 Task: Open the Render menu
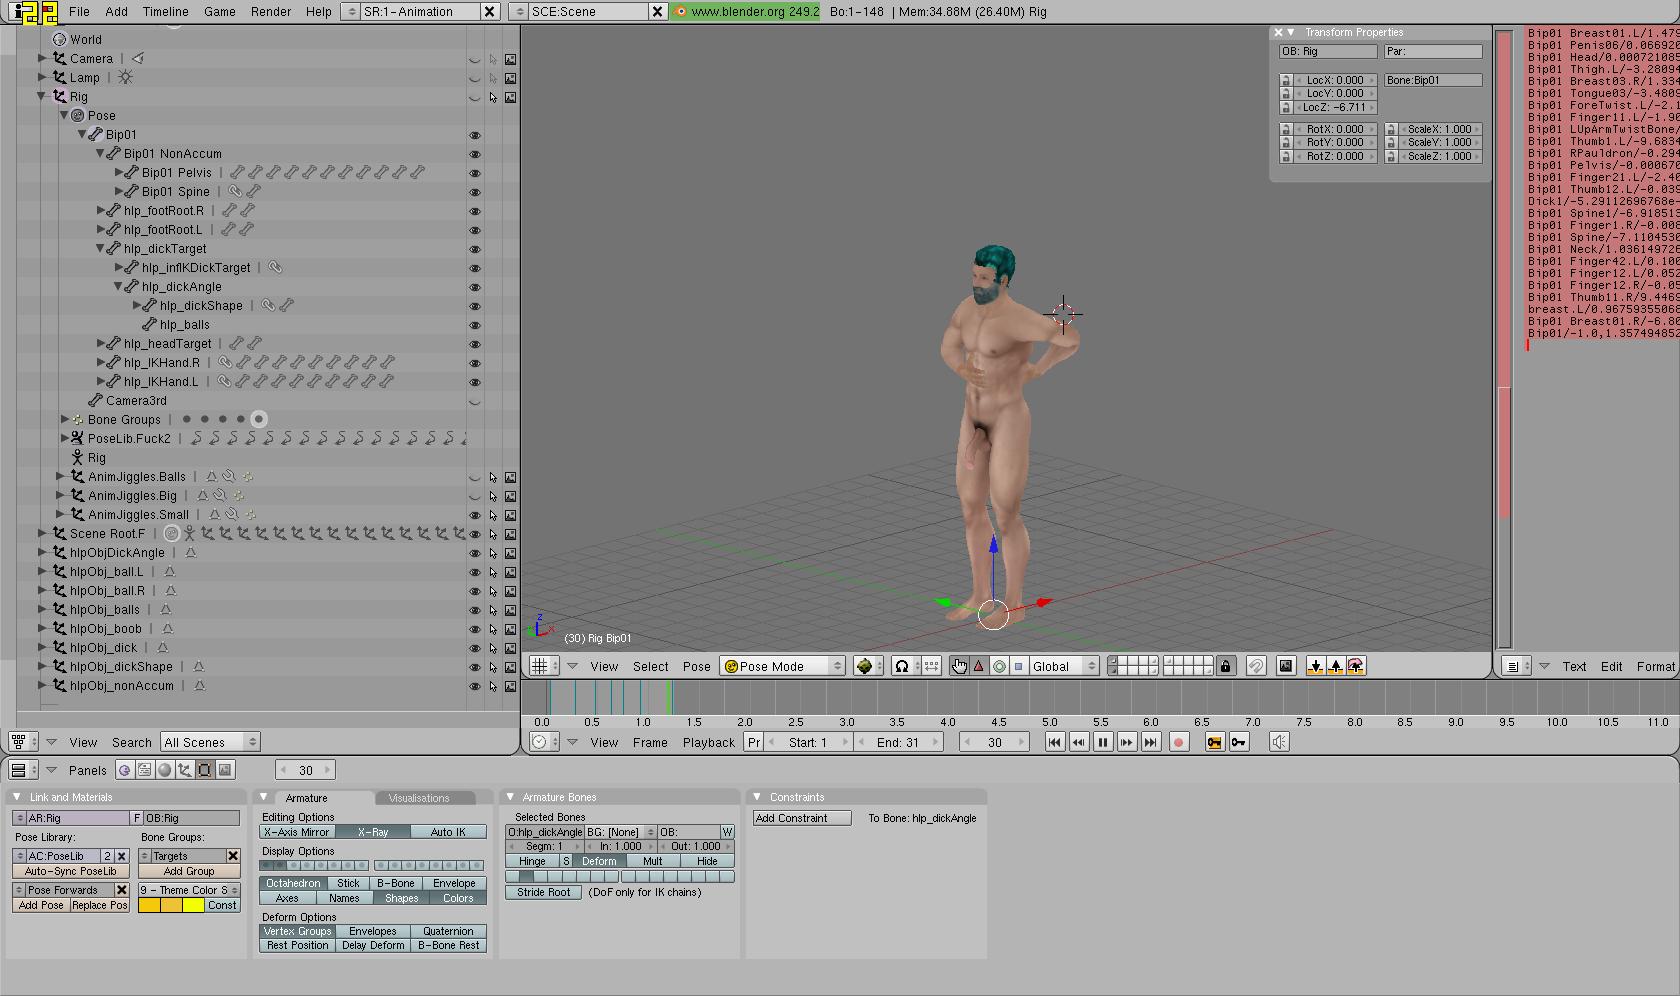click(x=271, y=11)
